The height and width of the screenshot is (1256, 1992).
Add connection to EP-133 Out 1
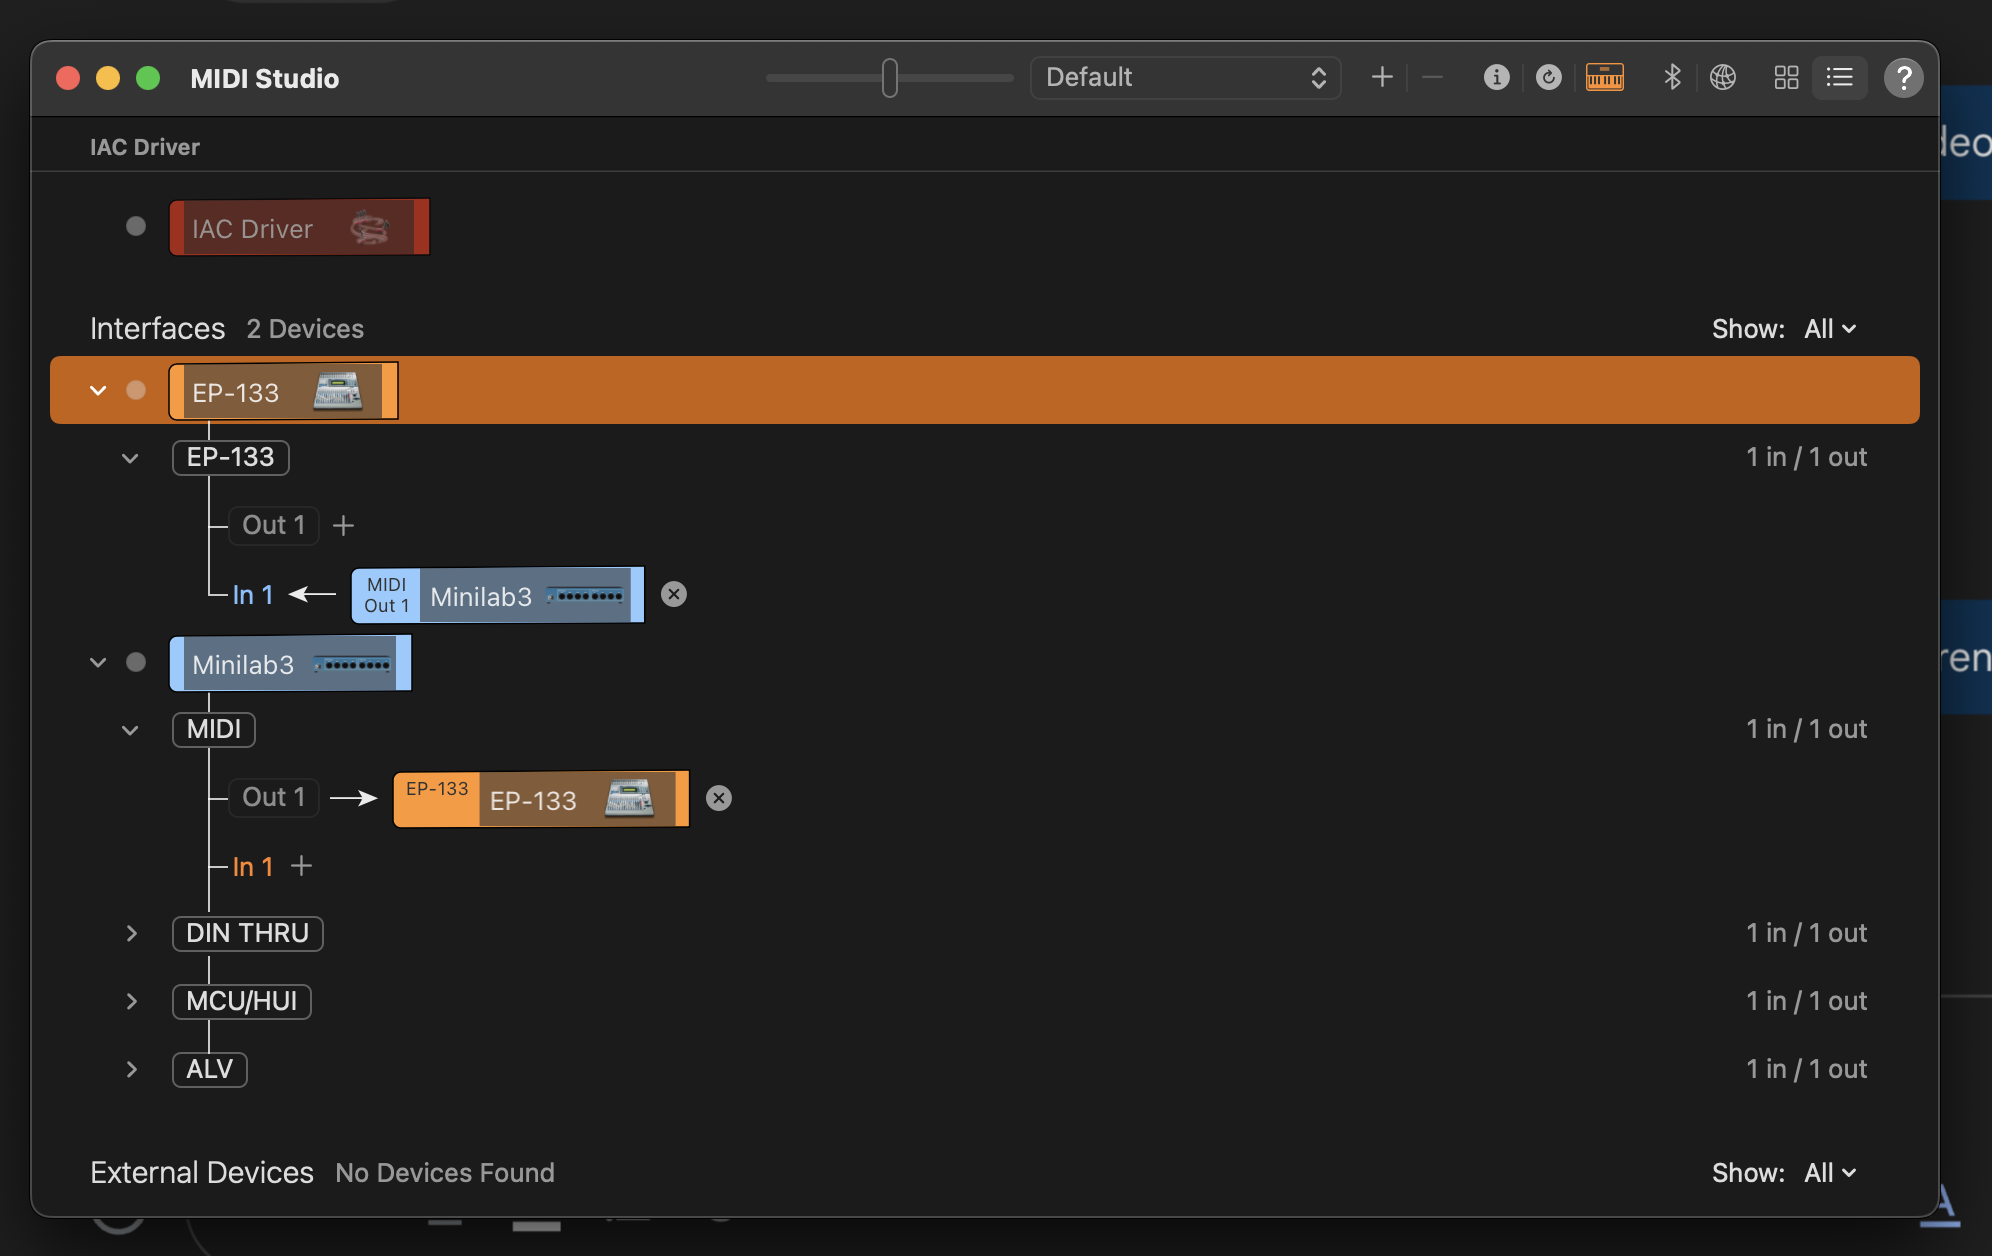[343, 525]
